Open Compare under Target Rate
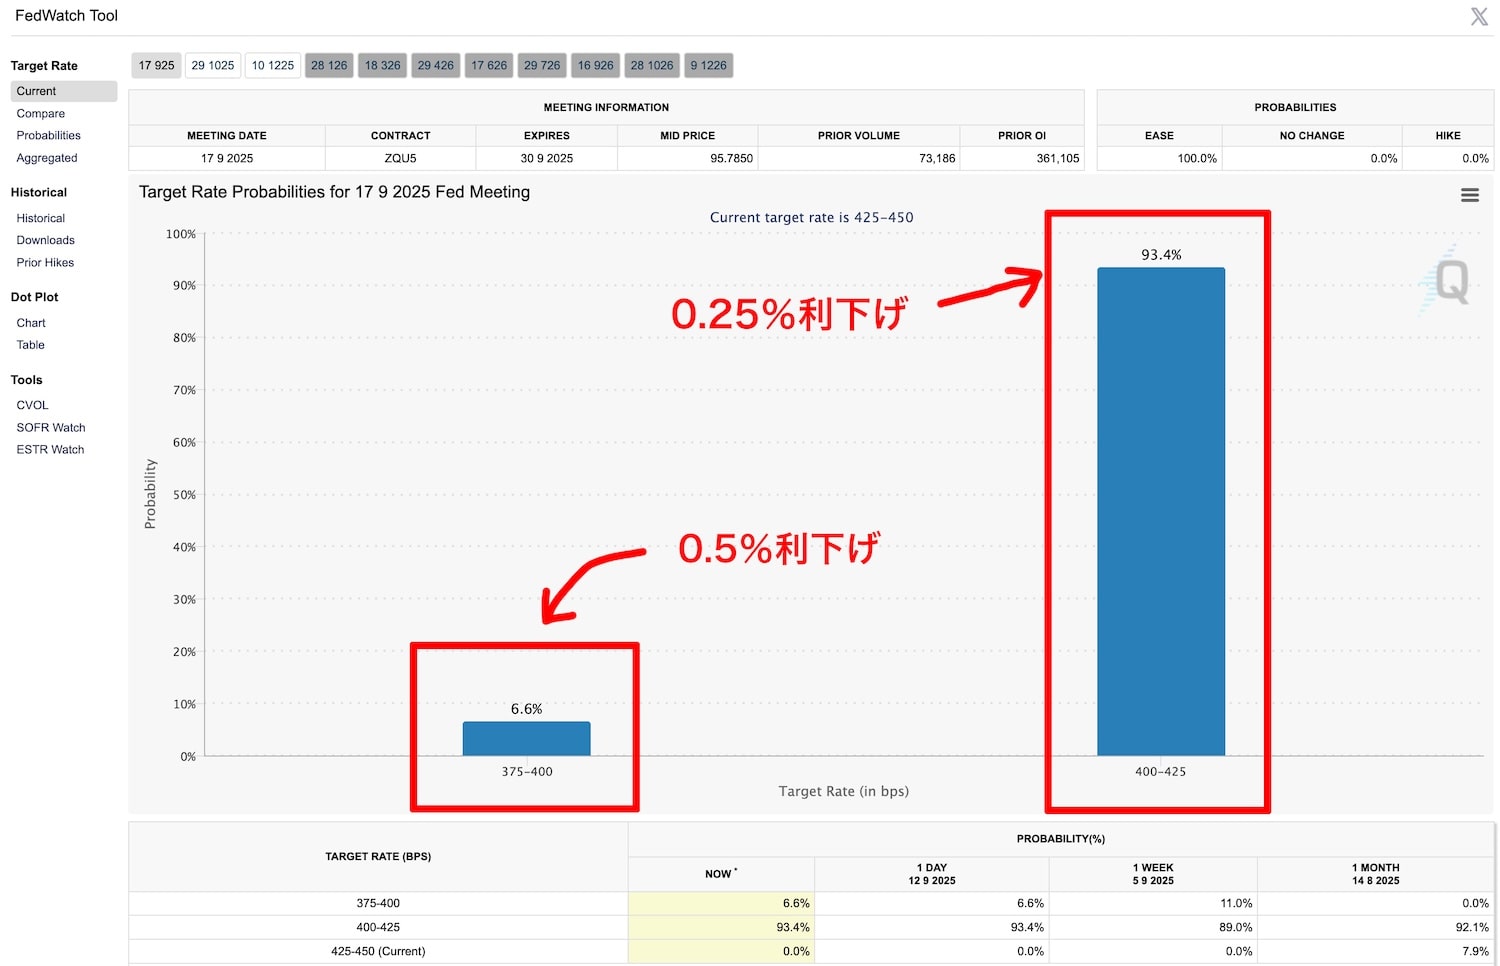This screenshot has height=966, width=1500. (x=41, y=114)
